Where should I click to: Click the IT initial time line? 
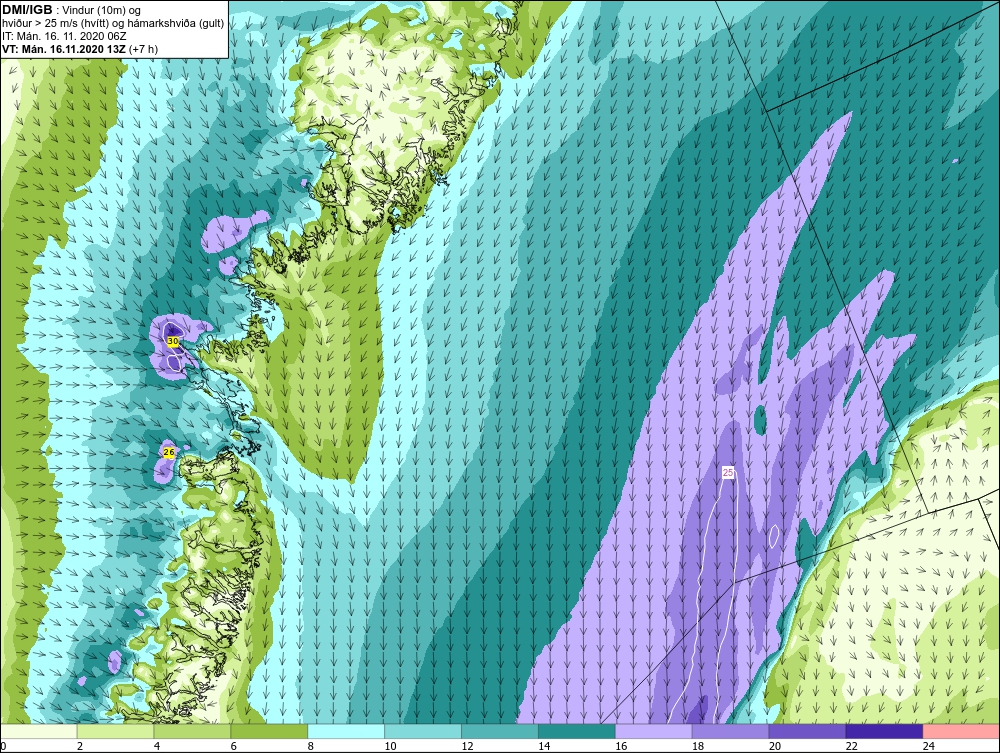pos(64,36)
